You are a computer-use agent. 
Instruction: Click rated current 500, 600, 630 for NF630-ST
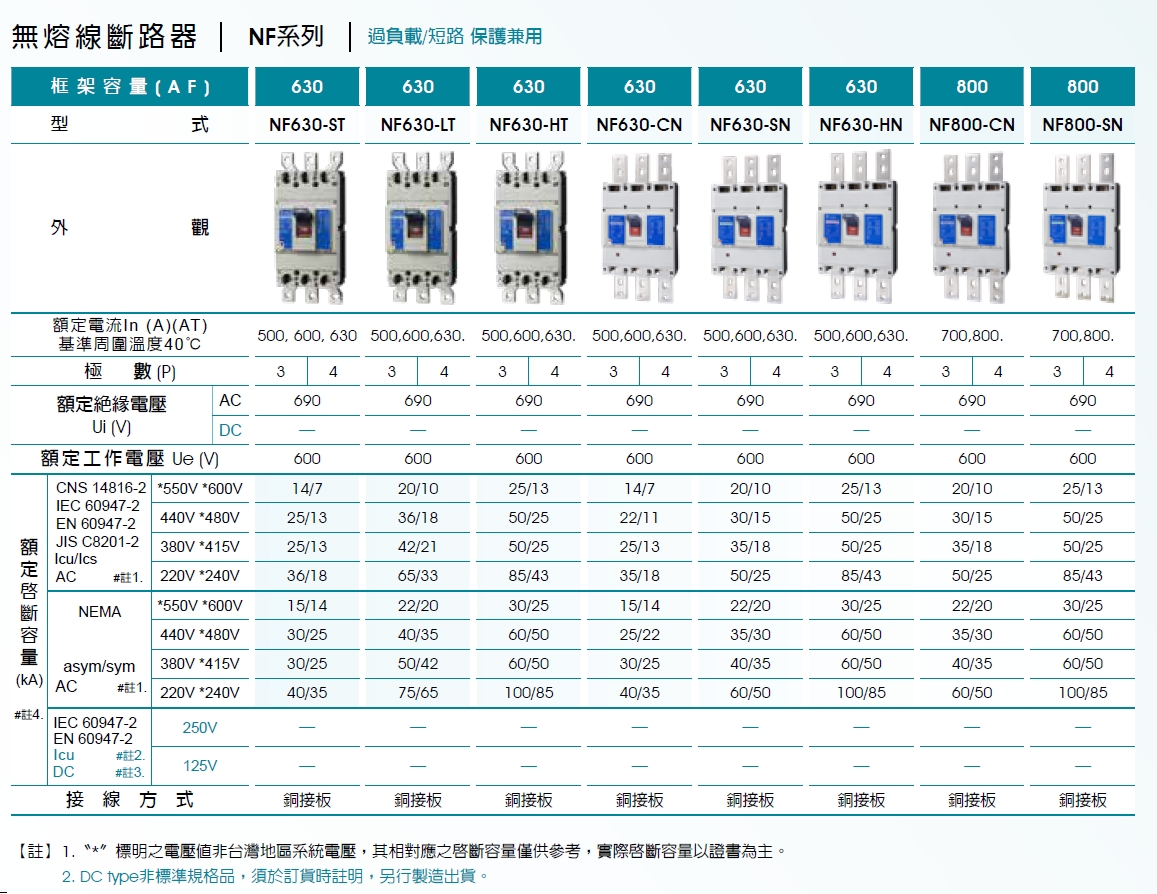tap(307, 336)
